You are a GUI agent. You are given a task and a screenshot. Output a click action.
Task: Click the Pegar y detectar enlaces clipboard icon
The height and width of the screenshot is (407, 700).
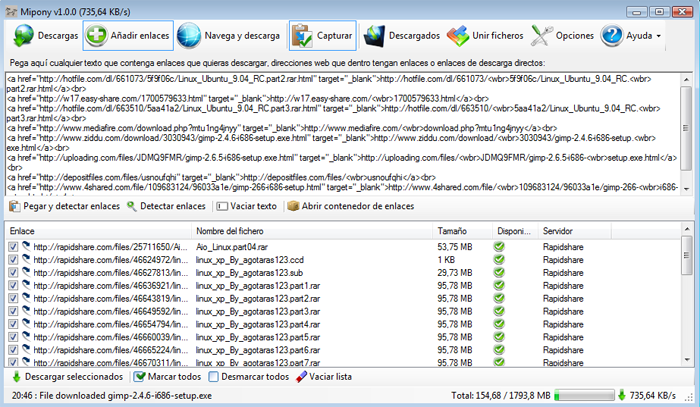click(x=15, y=206)
